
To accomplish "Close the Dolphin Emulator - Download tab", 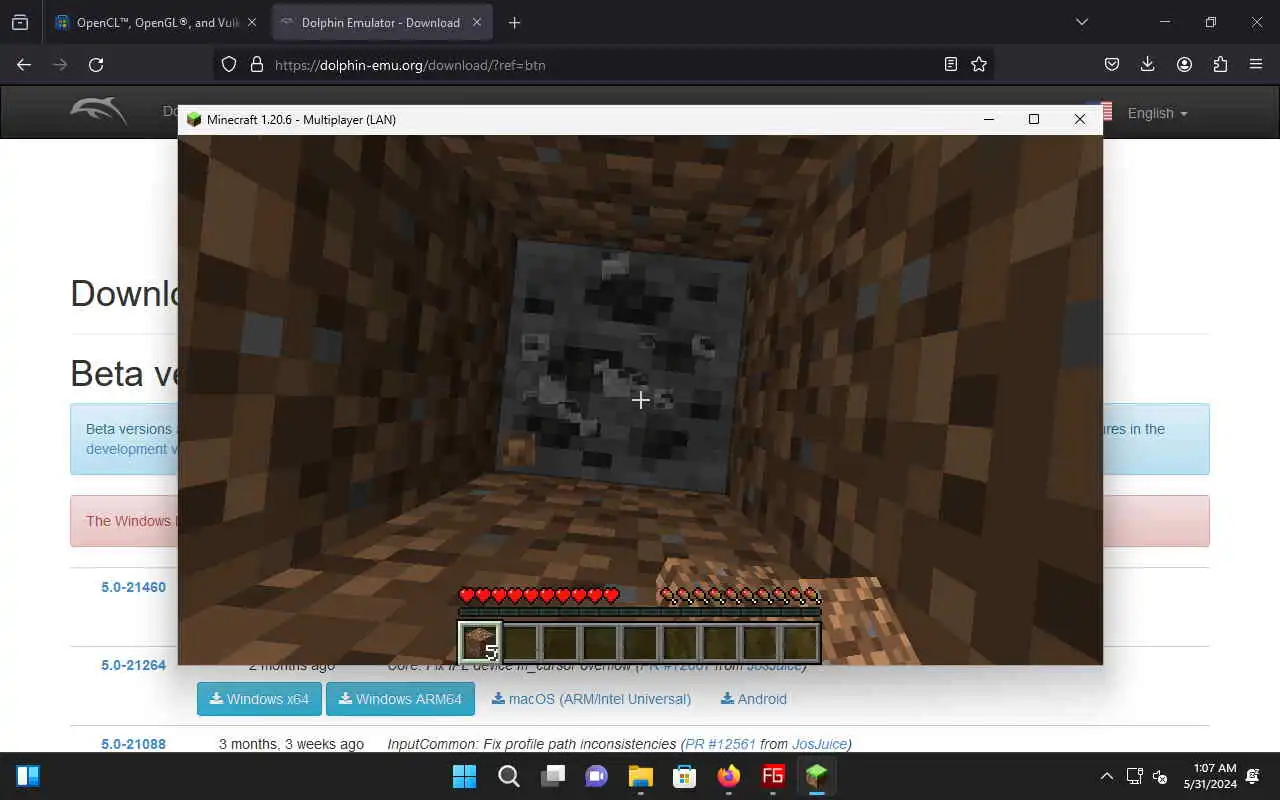I will [x=475, y=22].
